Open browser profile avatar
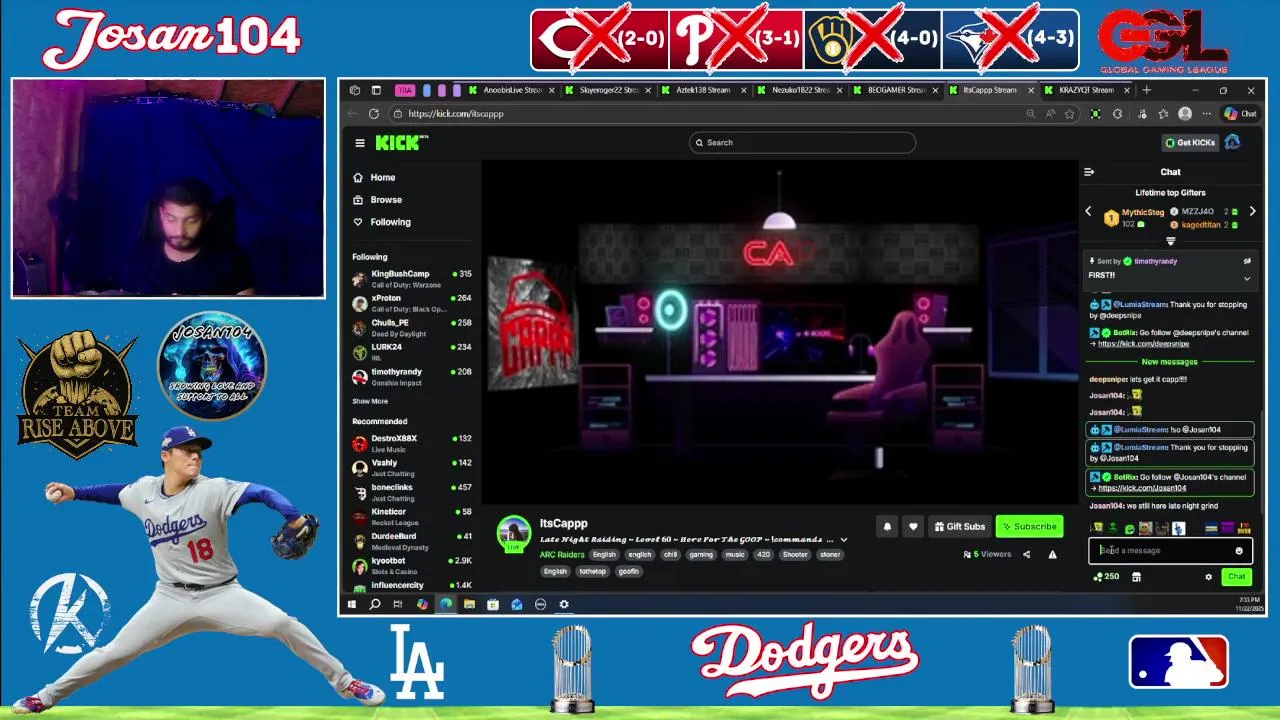 pyautogui.click(x=1185, y=114)
